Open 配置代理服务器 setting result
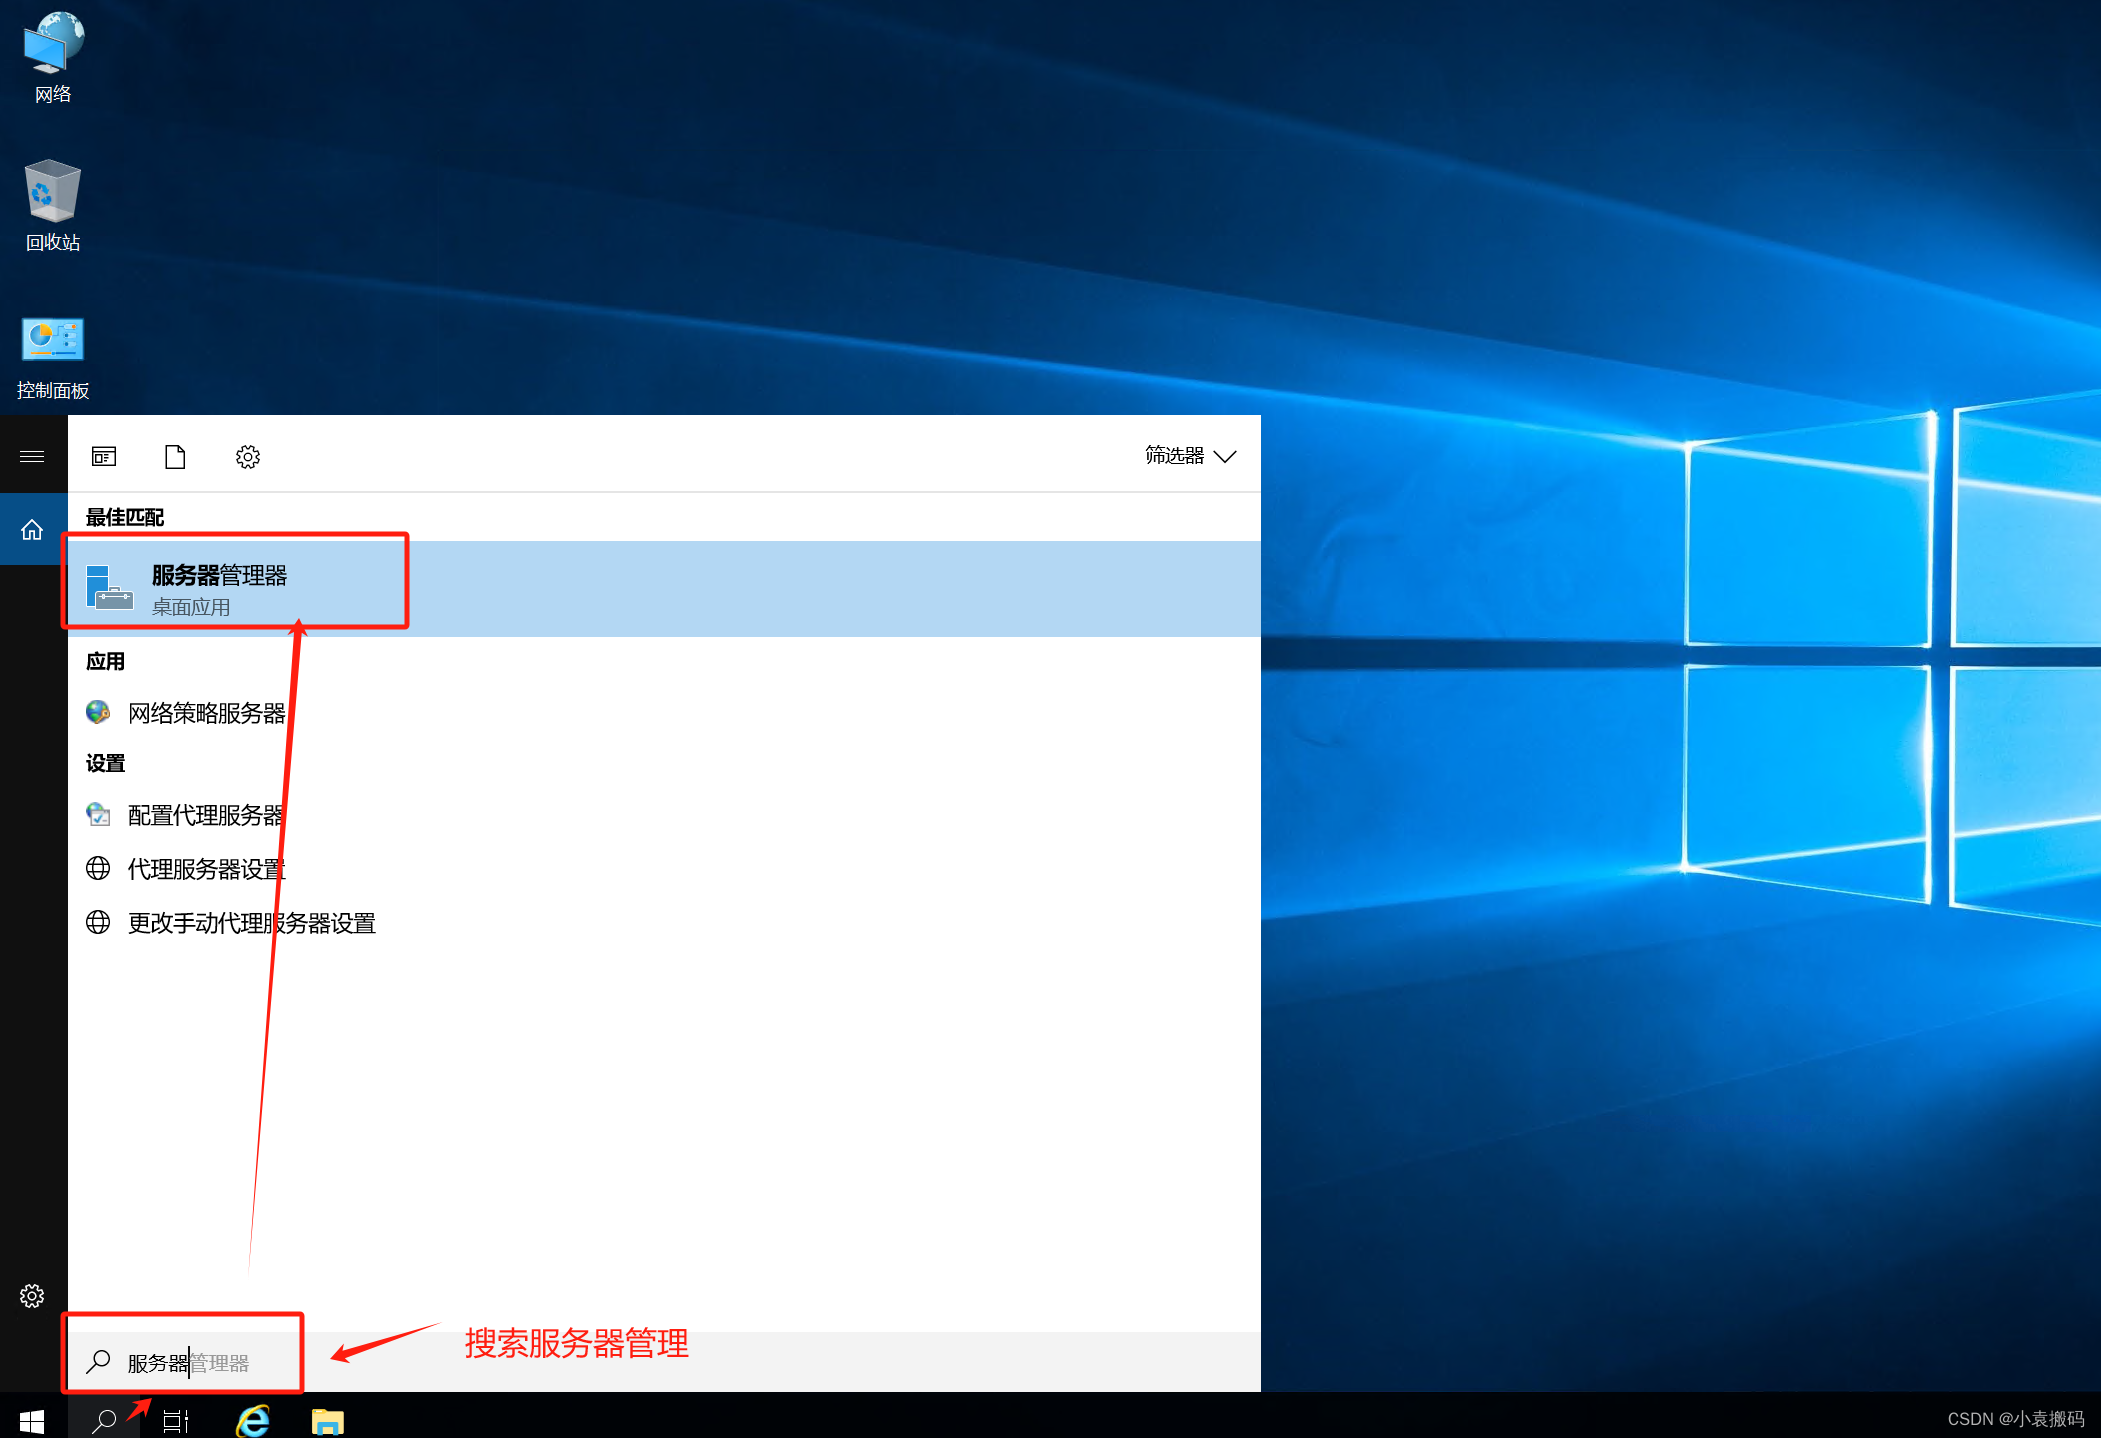 point(664,815)
